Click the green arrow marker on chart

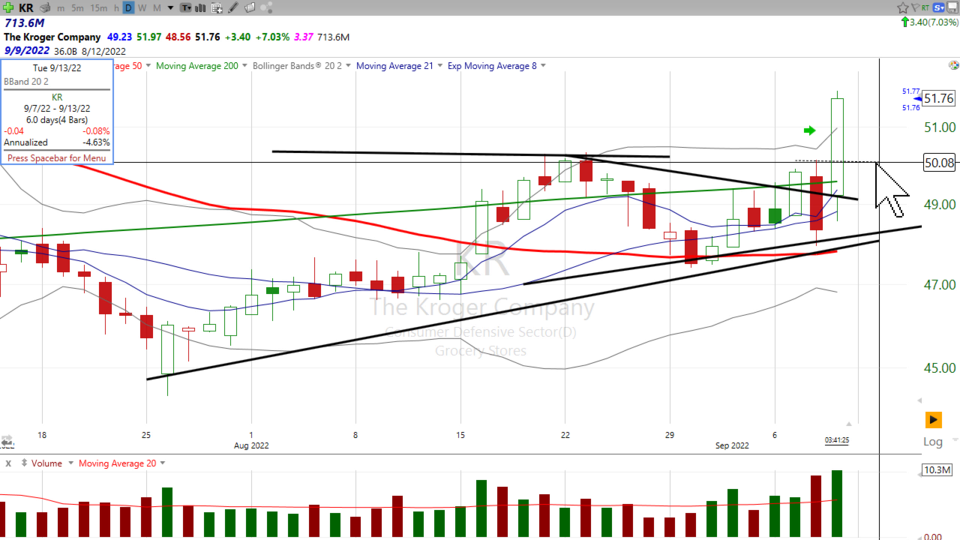click(x=809, y=130)
